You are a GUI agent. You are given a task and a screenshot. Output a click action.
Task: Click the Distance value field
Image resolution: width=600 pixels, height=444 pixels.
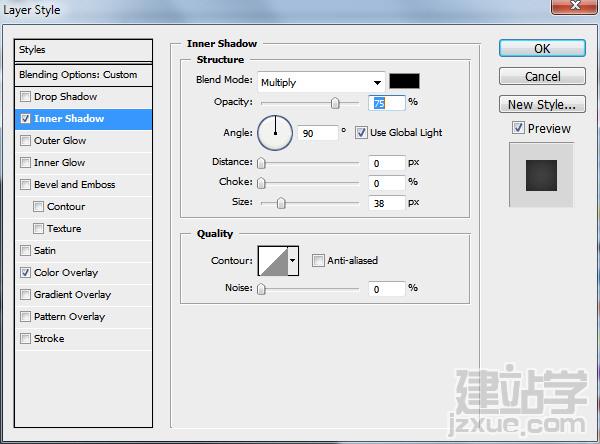pos(386,163)
